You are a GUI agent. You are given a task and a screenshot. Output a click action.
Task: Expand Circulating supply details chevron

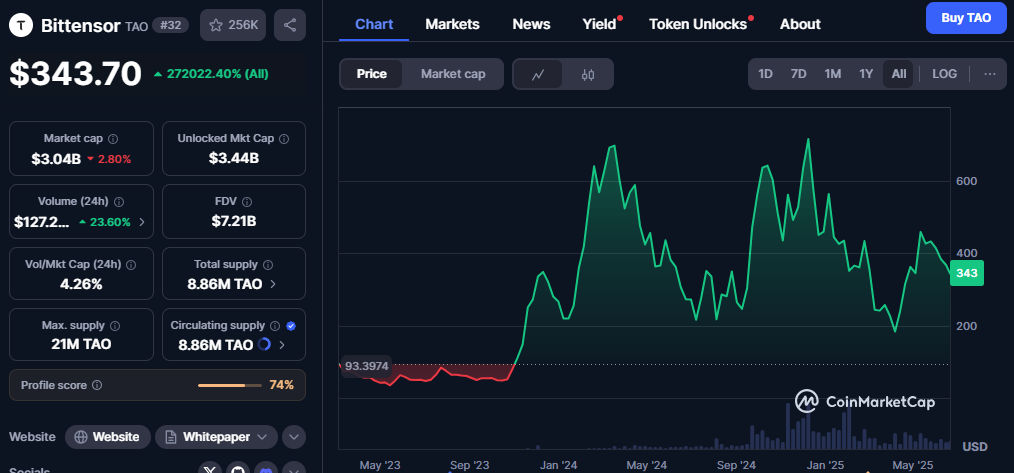click(x=281, y=345)
